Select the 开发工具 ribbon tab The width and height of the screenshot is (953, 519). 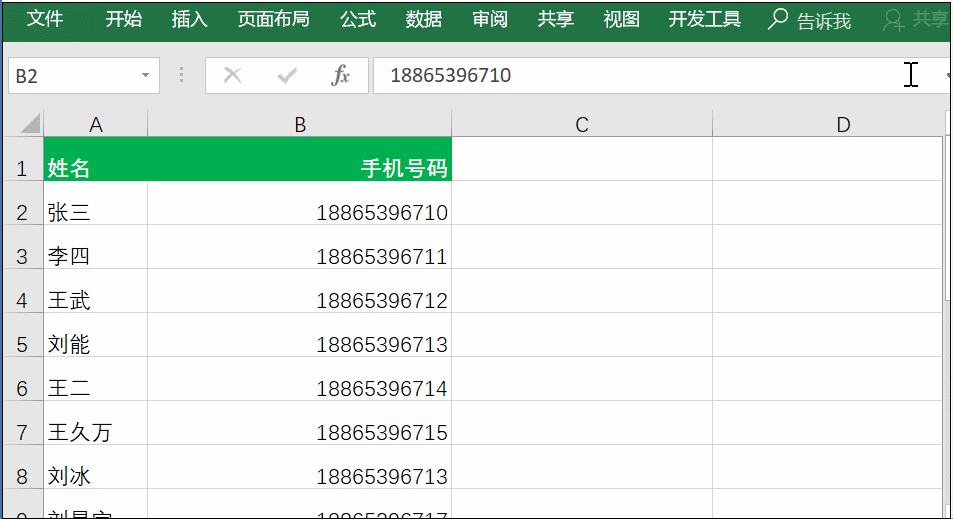click(704, 19)
